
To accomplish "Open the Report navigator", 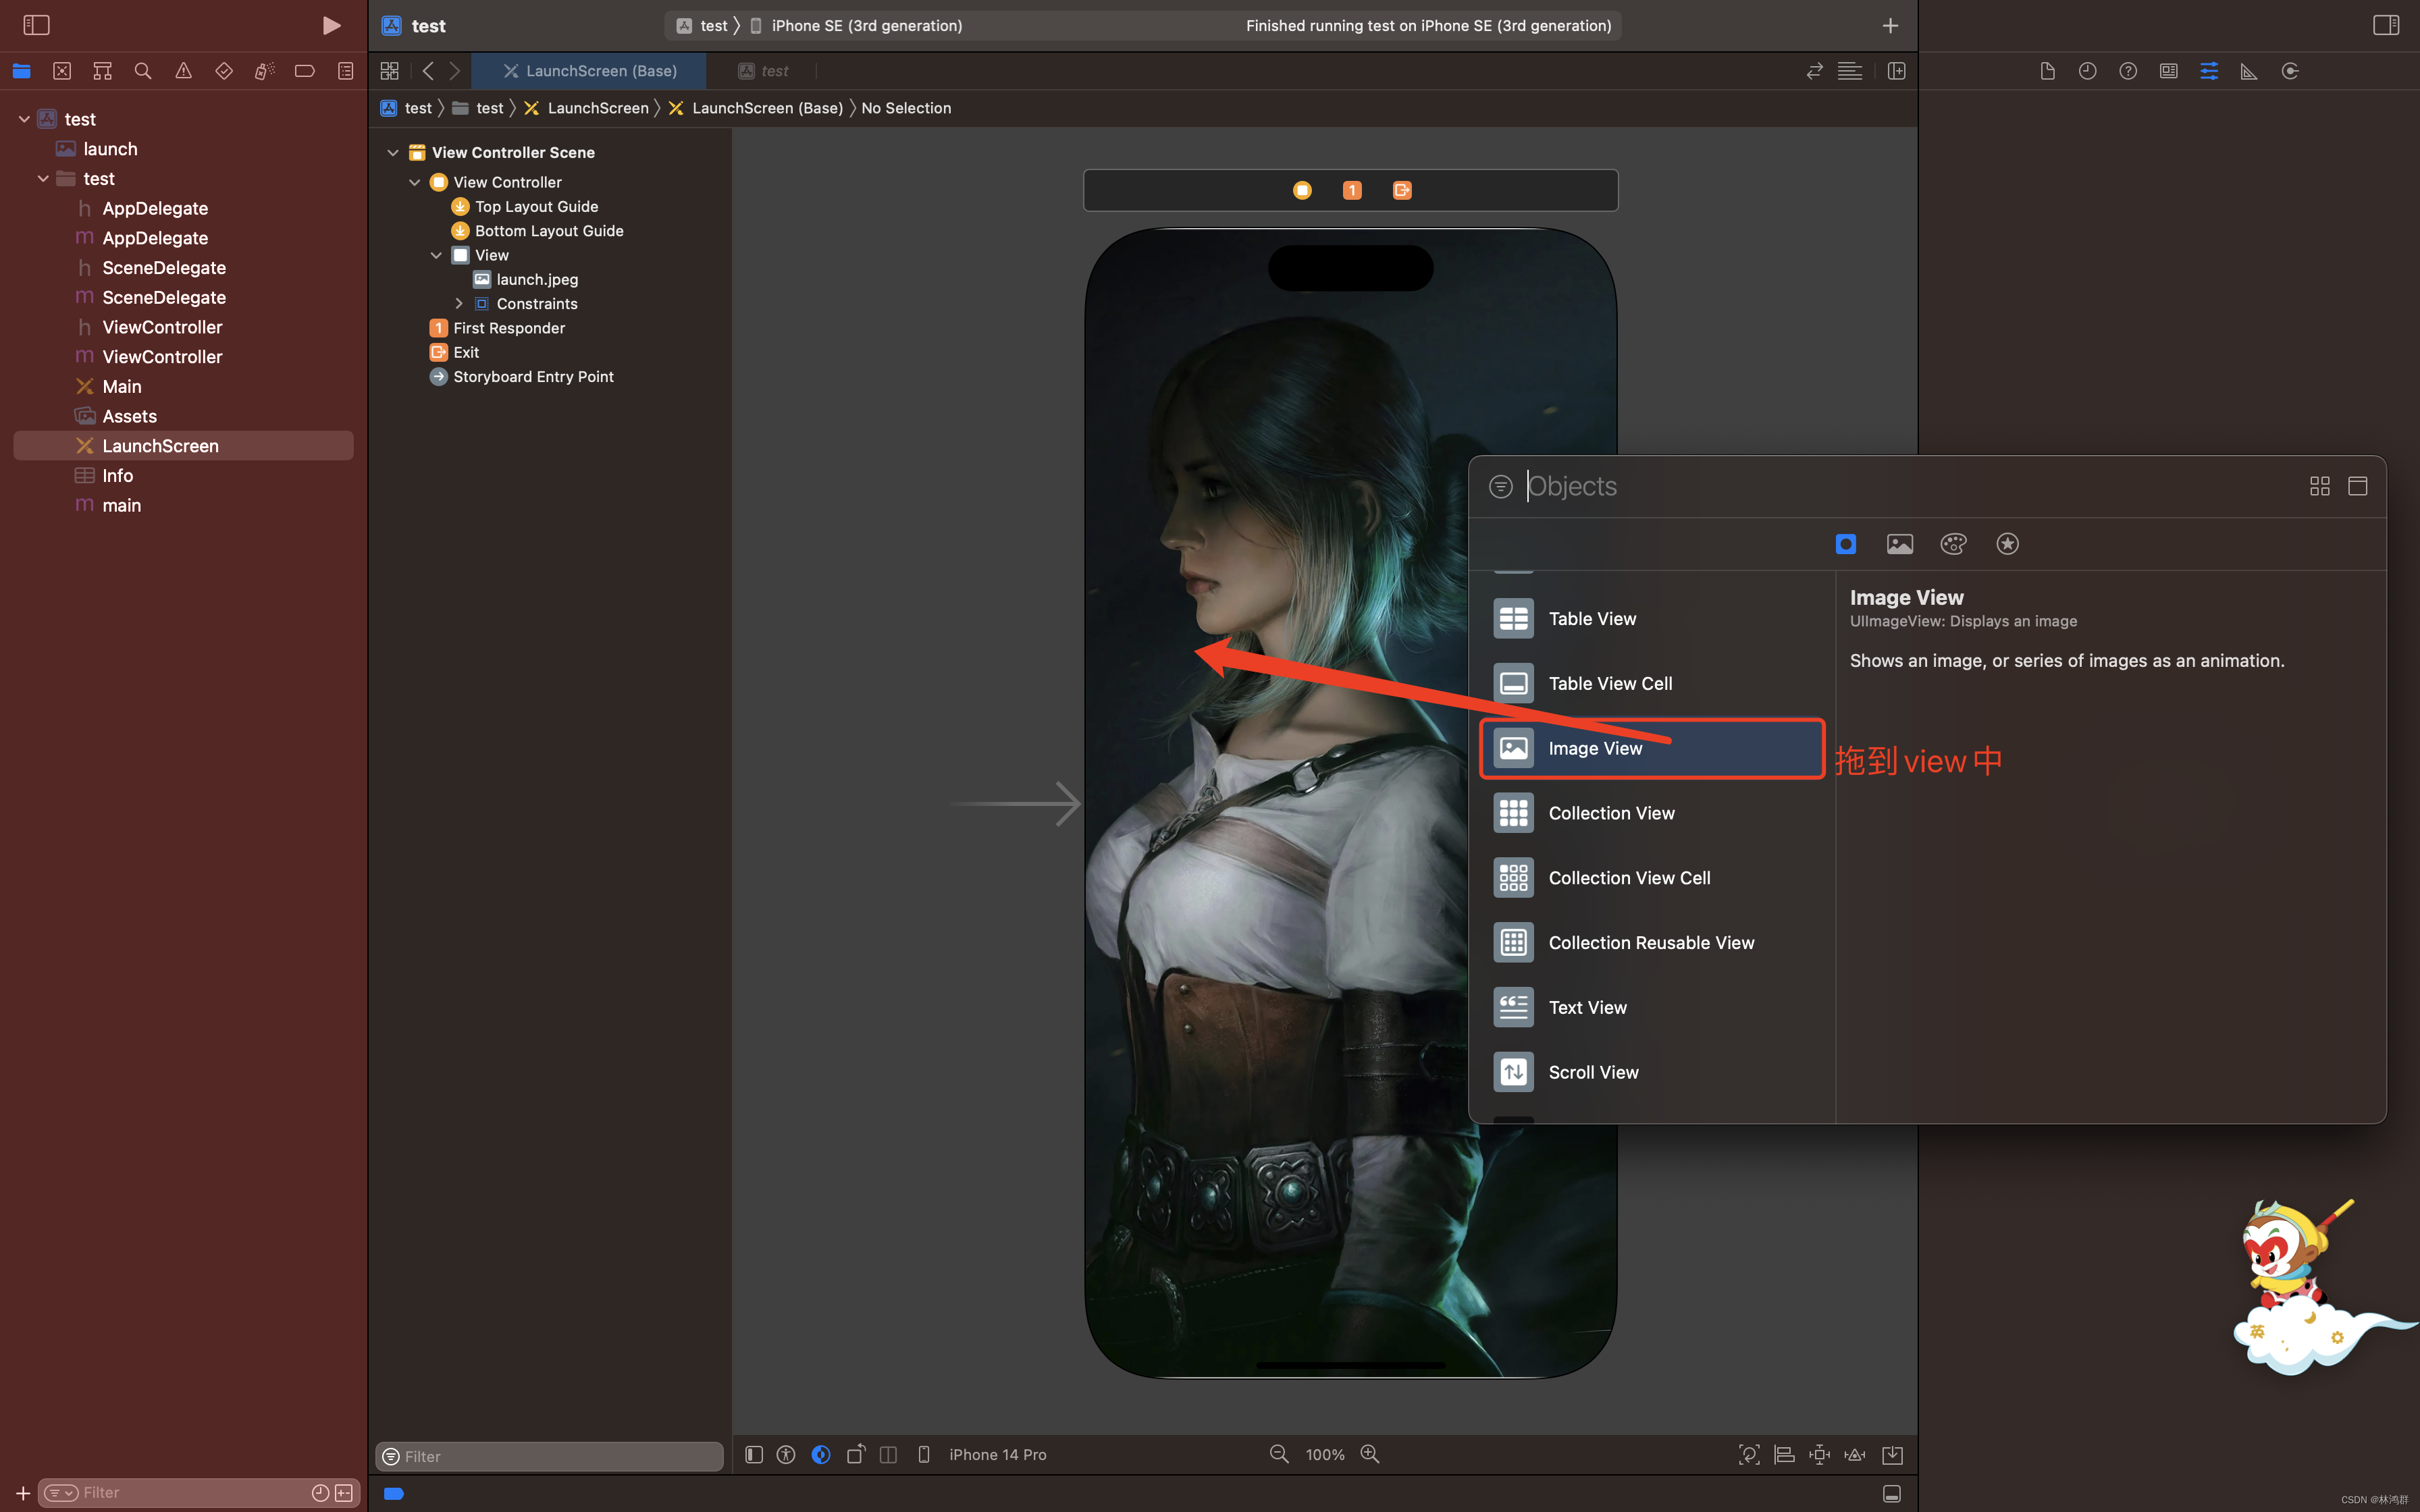I will pyautogui.click(x=345, y=71).
